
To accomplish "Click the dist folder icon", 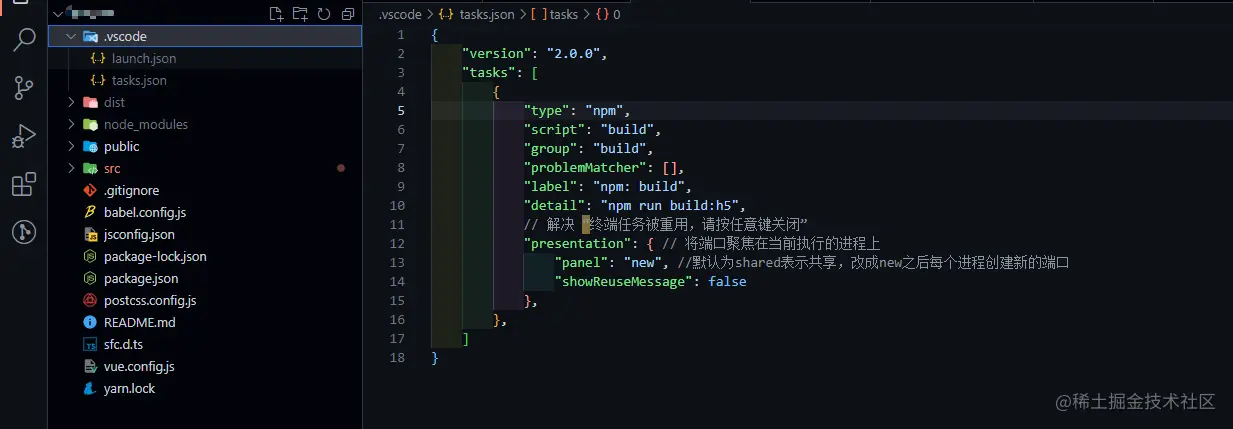I will coord(90,102).
